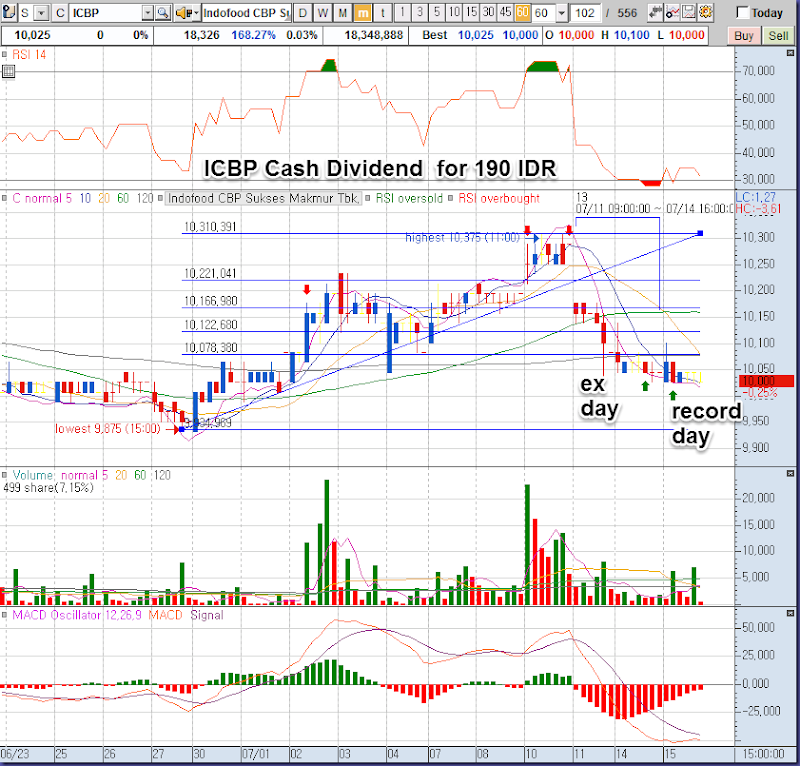Click the Sell button

point(778,36)
